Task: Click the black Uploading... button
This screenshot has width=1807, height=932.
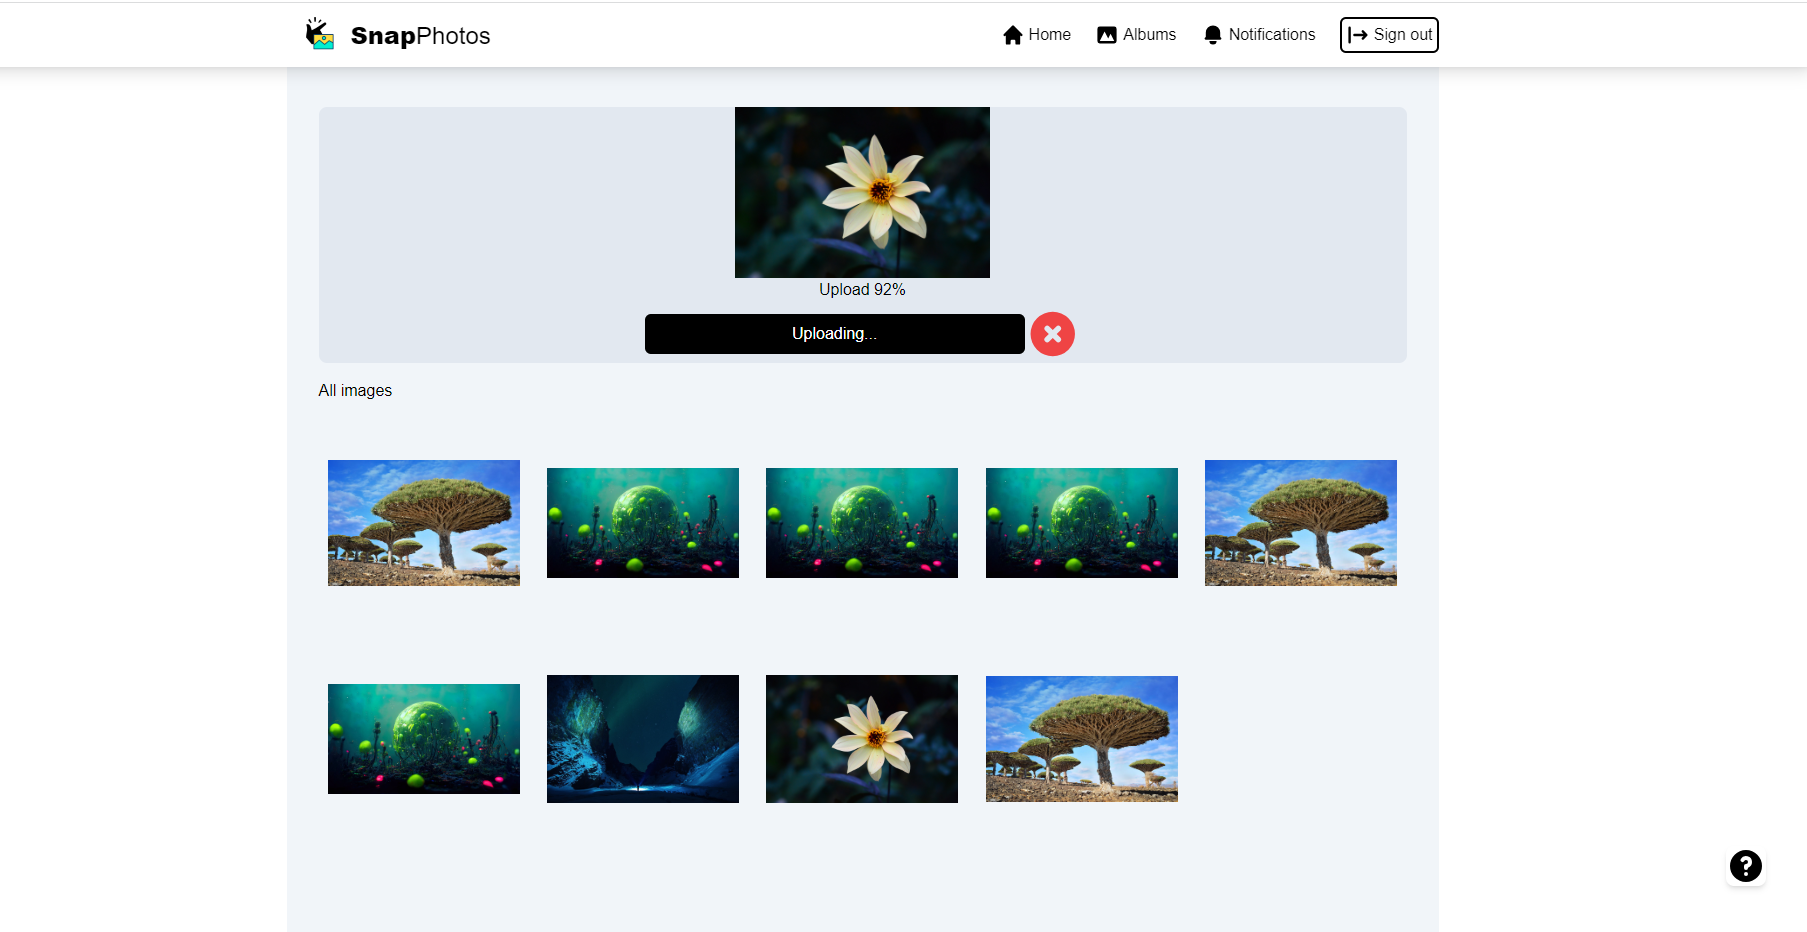Action: [834, 334]
